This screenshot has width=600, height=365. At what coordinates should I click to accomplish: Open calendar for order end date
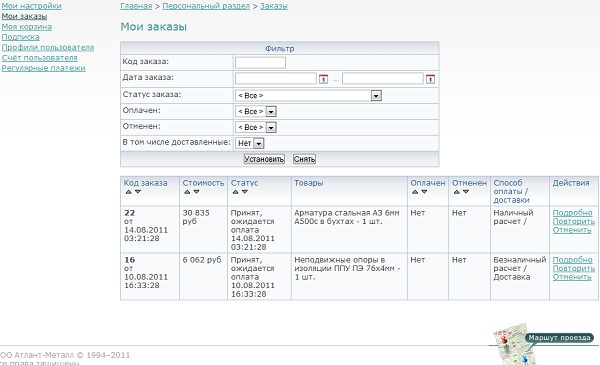[x=430, y=79]
